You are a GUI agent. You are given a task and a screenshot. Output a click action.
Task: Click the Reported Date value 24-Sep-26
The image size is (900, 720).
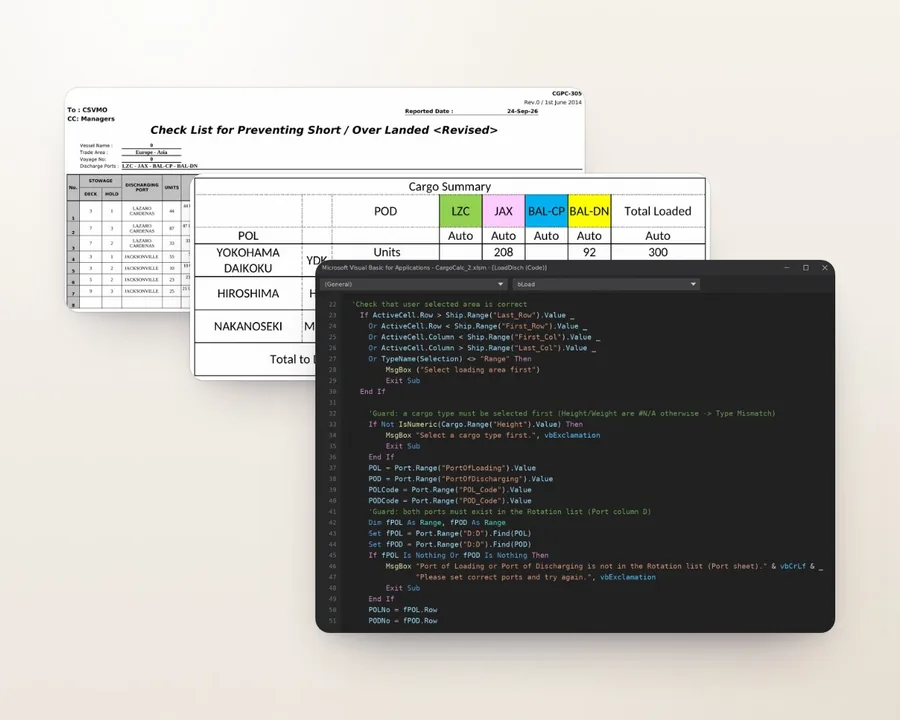pos(522,111)
